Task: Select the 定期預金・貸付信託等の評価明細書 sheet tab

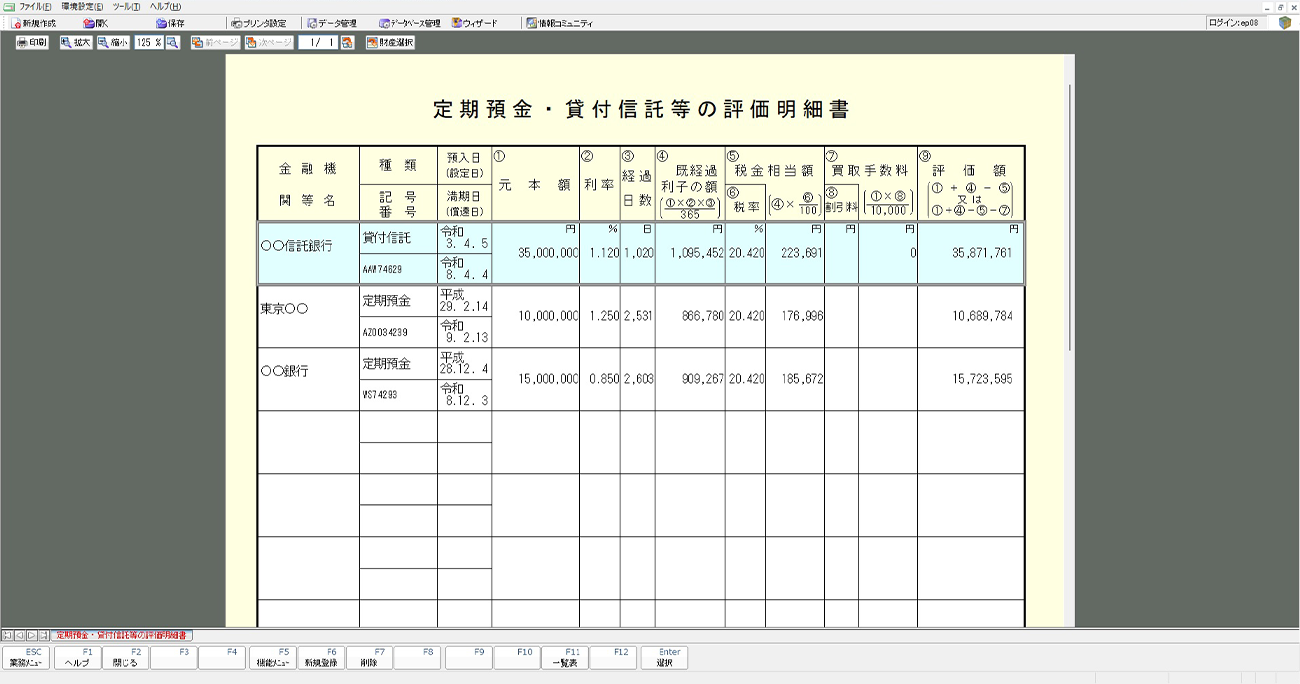Action: 121,635
